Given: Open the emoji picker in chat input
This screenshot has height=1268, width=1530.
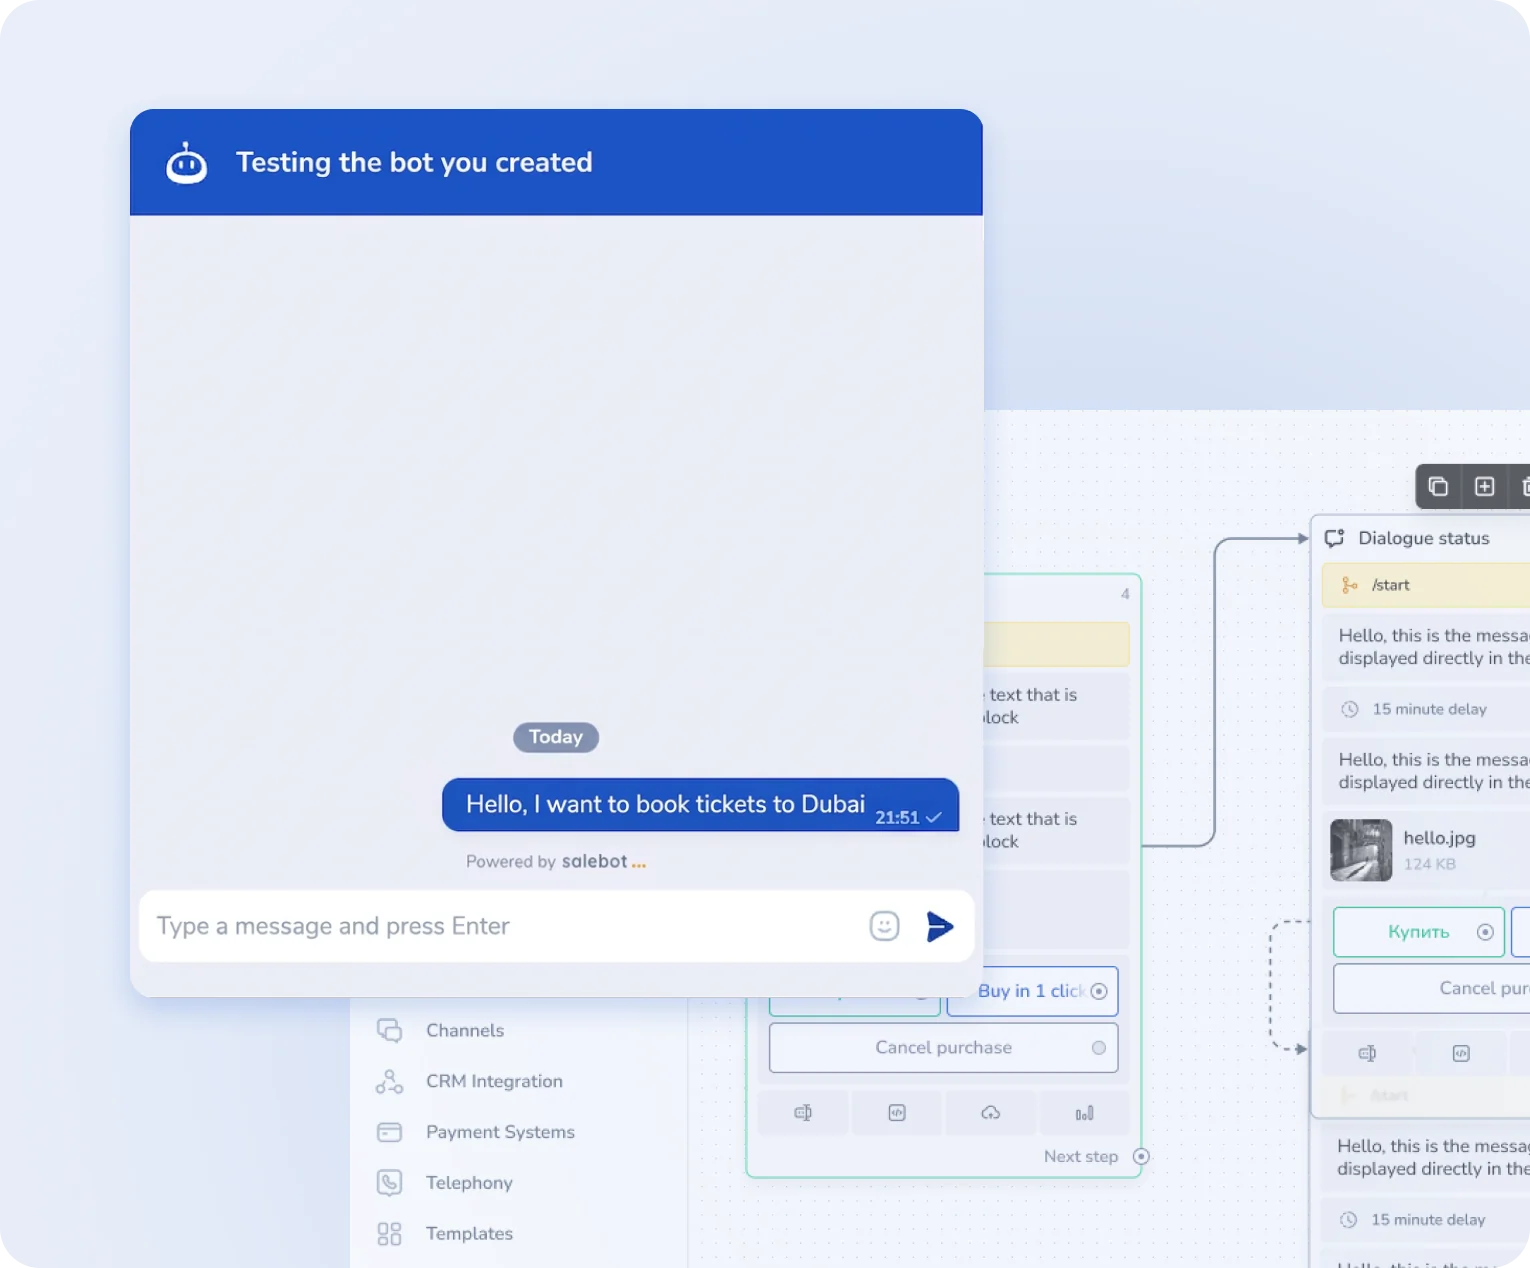Looking at the screenshot, I should 884,926.
